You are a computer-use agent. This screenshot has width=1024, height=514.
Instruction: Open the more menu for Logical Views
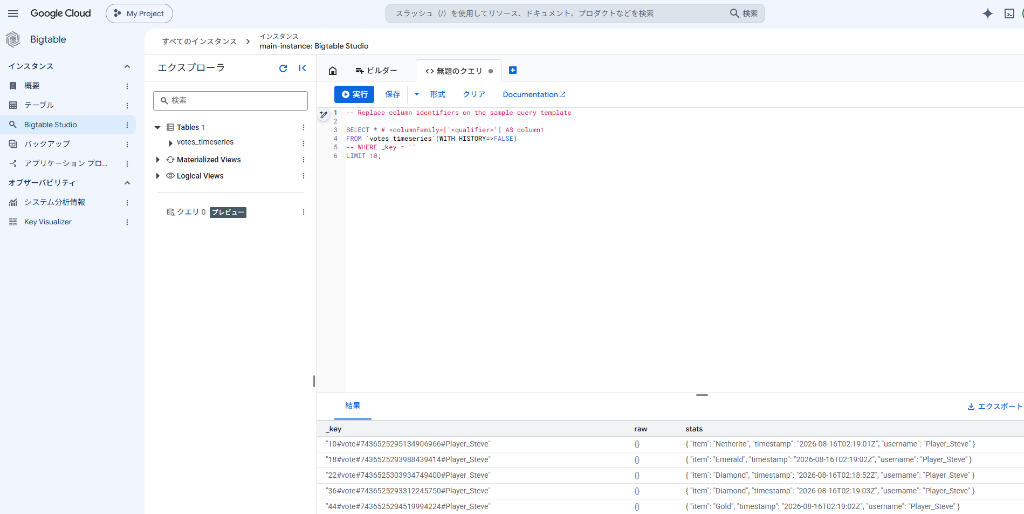(303, 176)
